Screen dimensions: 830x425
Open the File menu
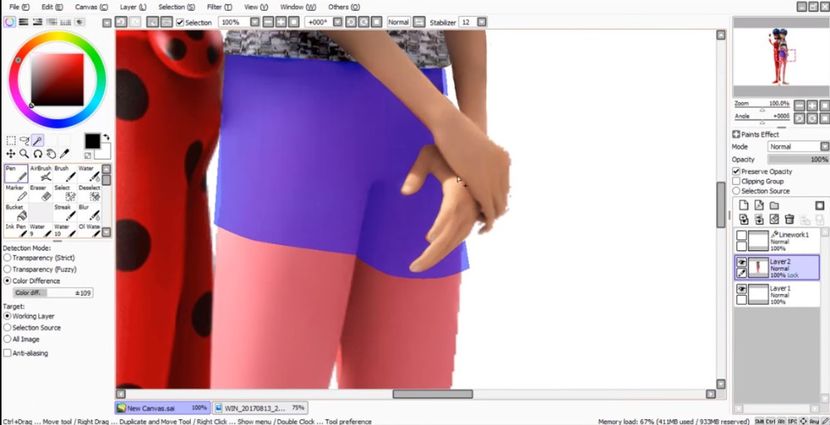coord(20,7)
